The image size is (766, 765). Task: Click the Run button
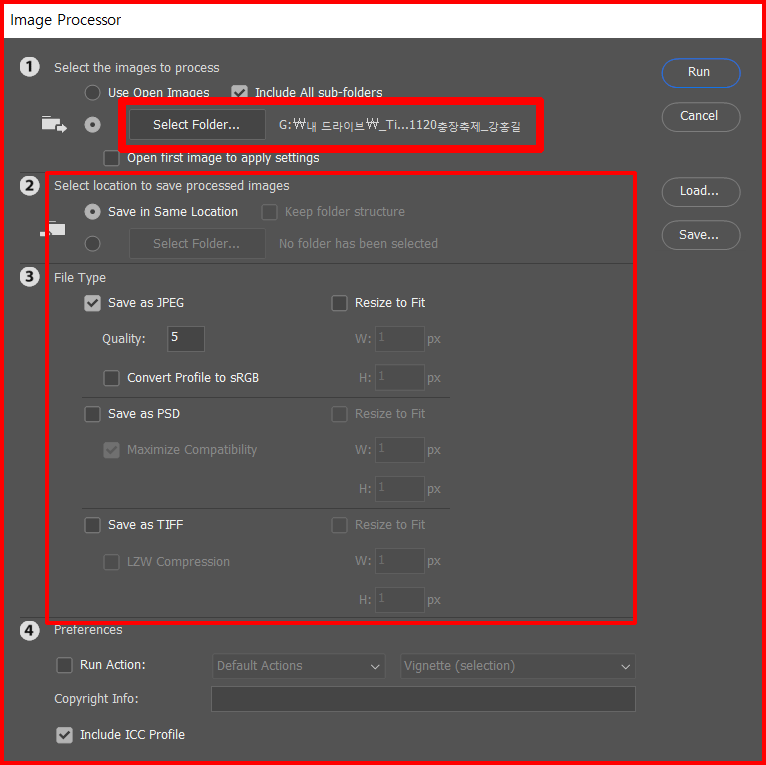[701, 73]
